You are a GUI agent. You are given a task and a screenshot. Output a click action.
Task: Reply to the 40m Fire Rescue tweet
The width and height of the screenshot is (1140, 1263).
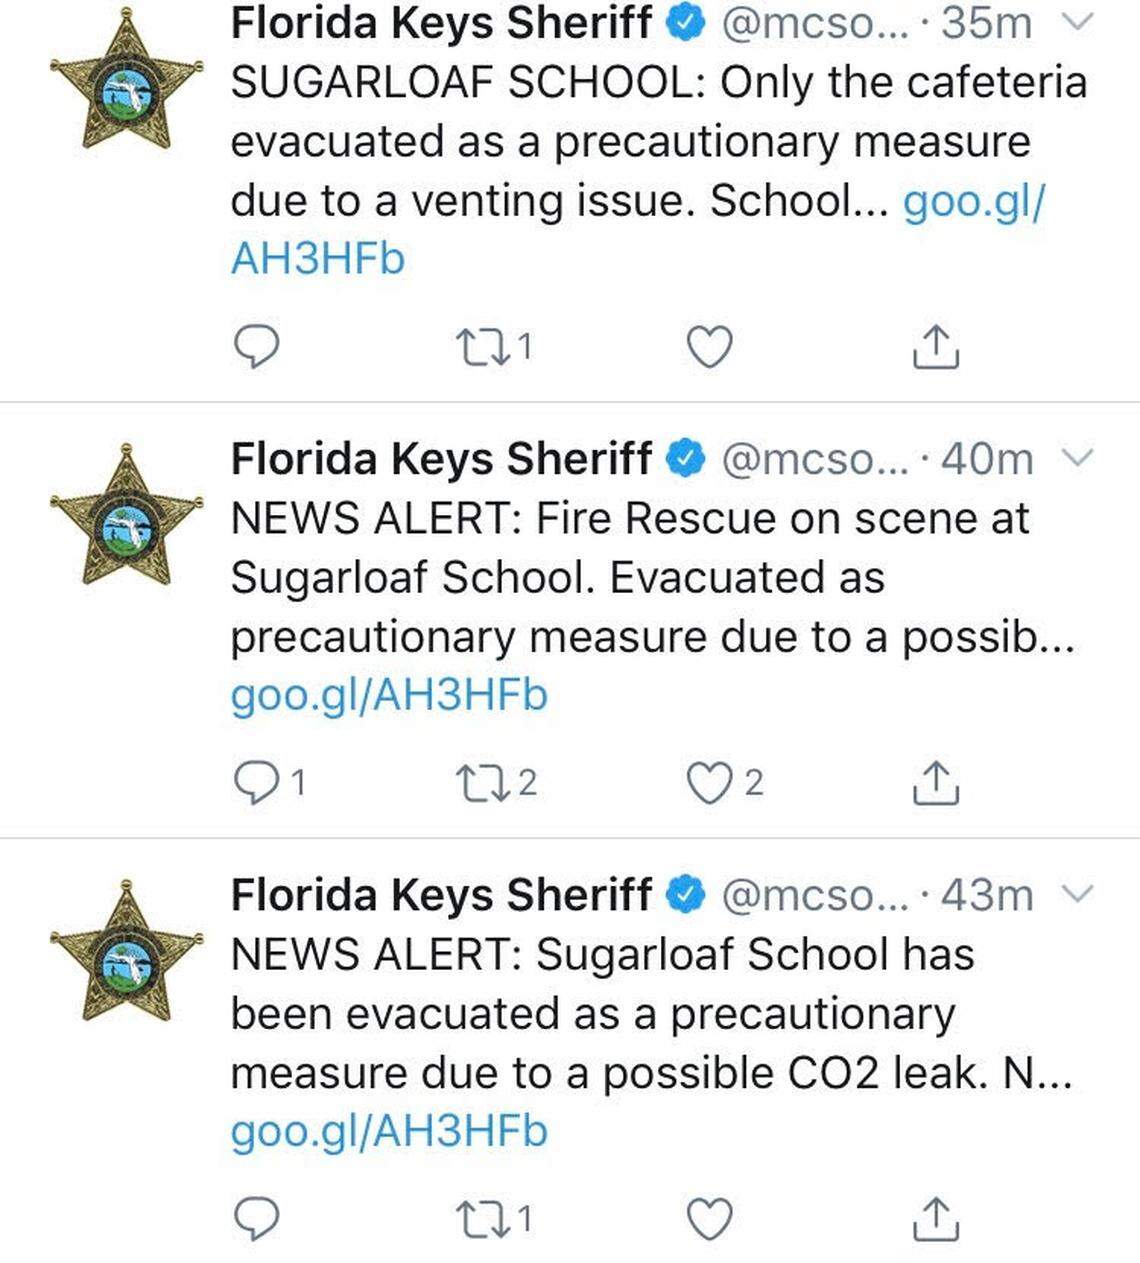tap(256, 782)
